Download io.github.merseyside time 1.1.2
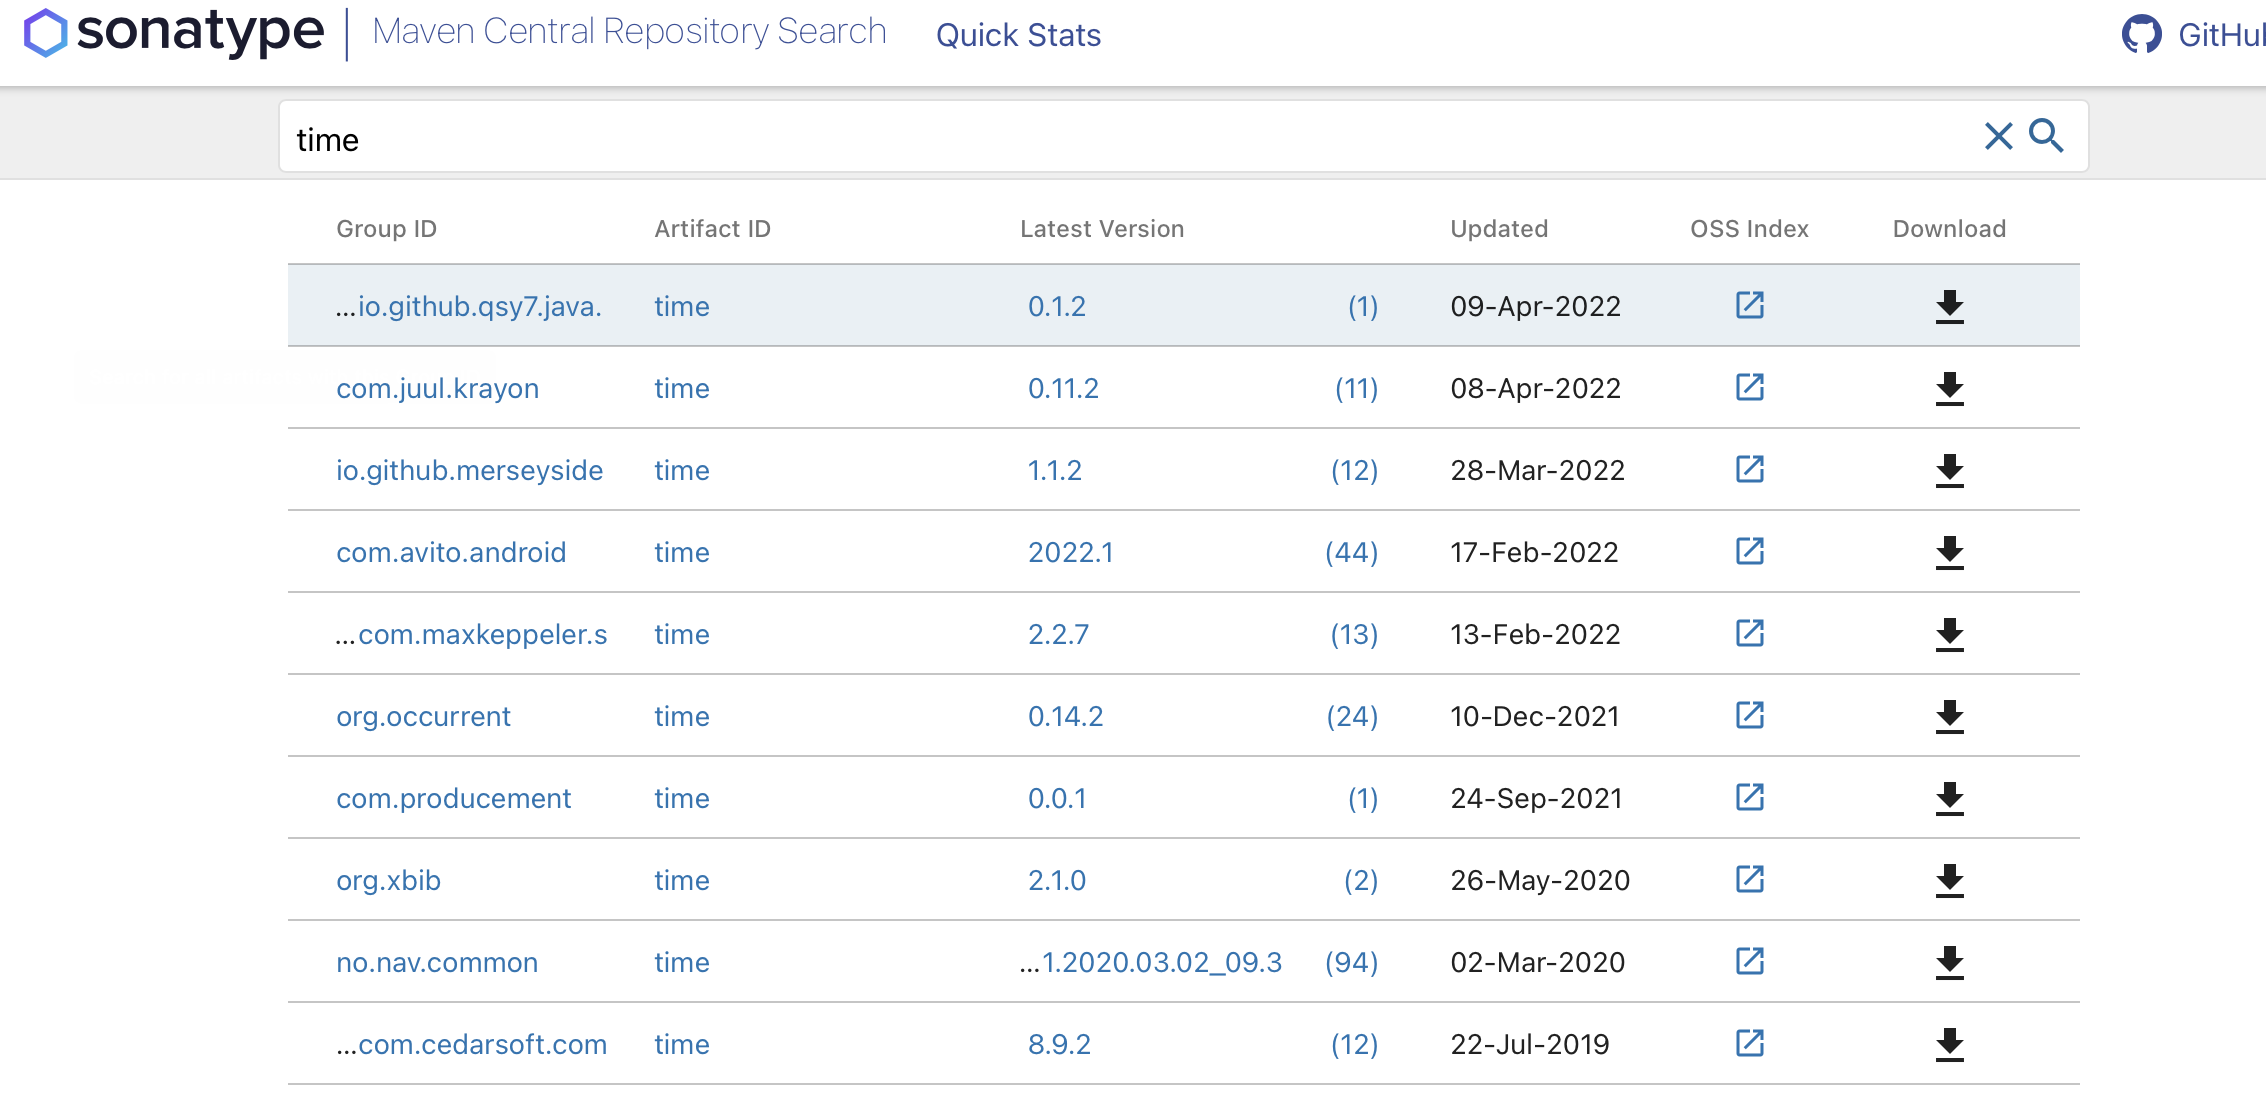2266x1098 pixels. (x=1950, y=471)
